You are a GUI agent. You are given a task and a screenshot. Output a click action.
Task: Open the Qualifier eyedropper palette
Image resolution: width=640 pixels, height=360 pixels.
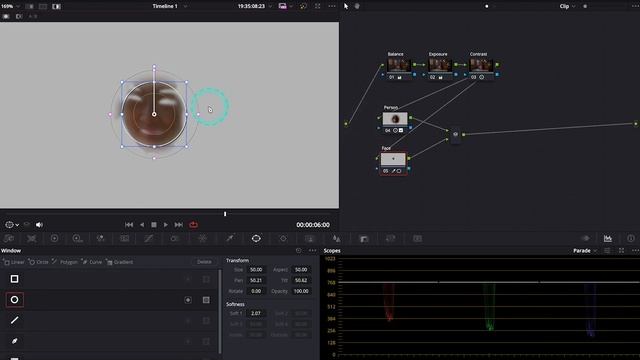coord(230,238)
